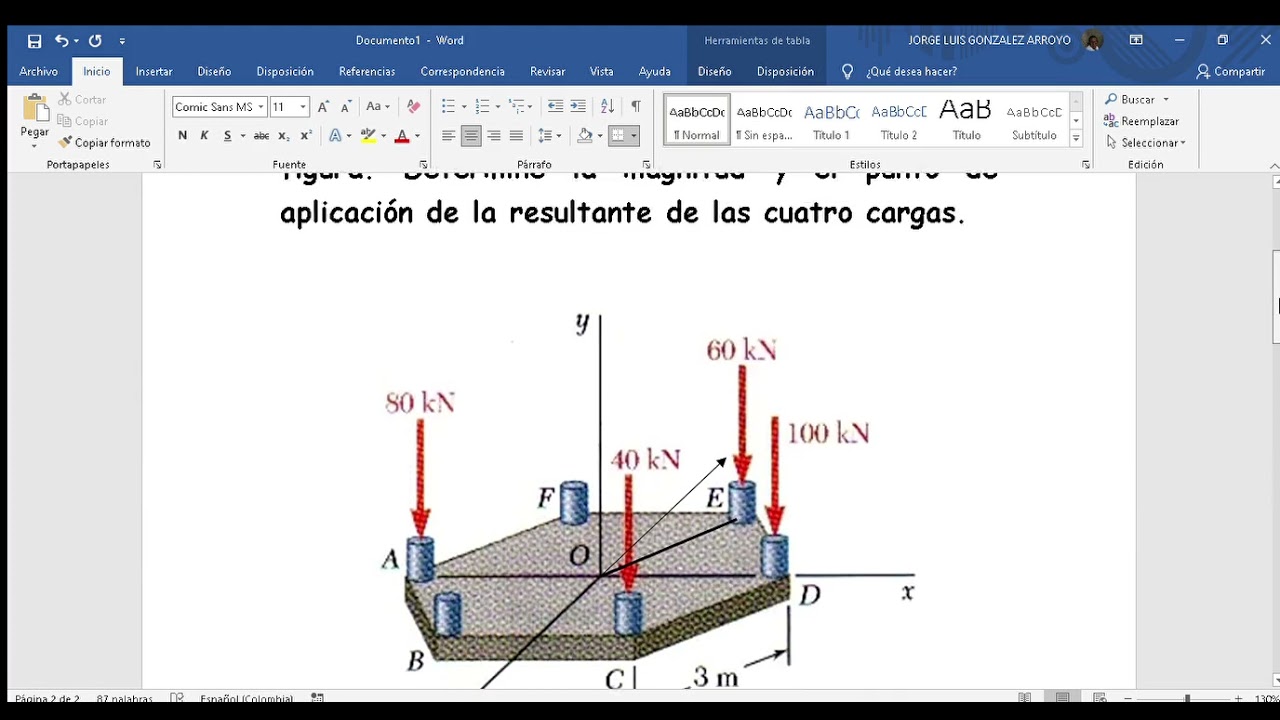The image size is (1280, 720).
Task: Click the numbering list icon
Action: click(482, 107)
